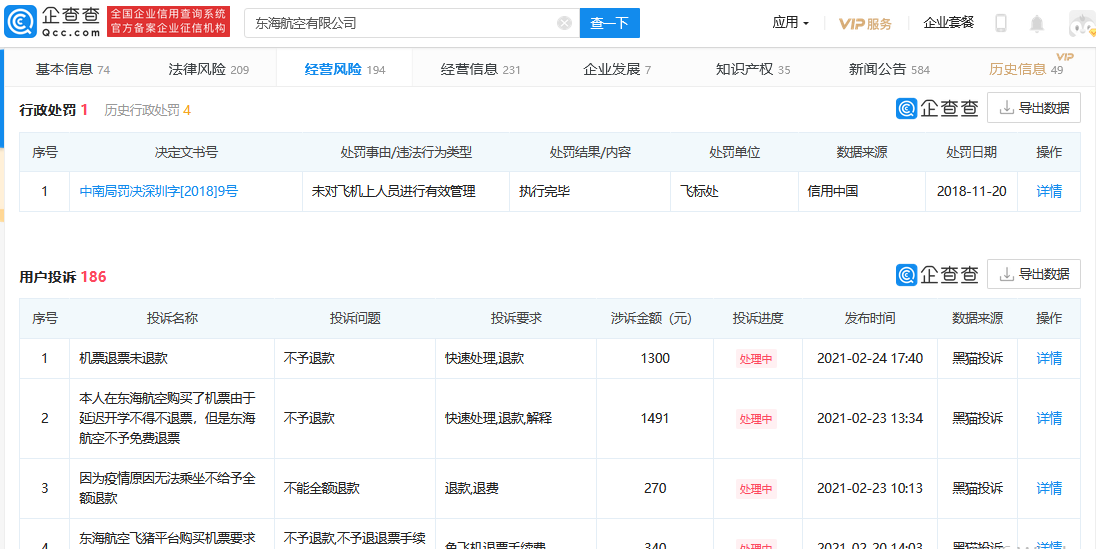Click 处理中 status for the 1300 complaint
The height and width of the screenshot is (549, 1096).
[x=756, y=359]
